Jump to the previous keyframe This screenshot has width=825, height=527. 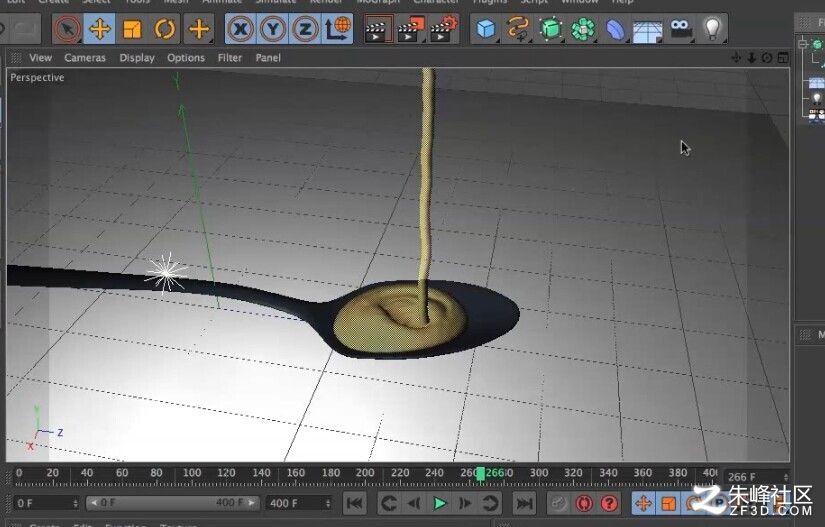pyautogui.click(x=389, y=503)
